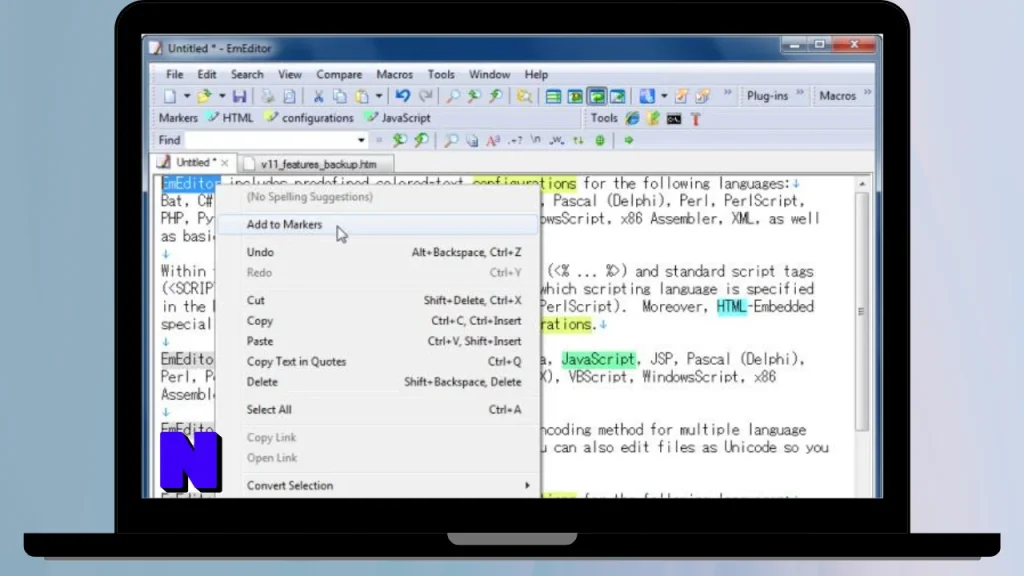Click the Internet Explorer icon in Tools bar

[x=632, y=118]
